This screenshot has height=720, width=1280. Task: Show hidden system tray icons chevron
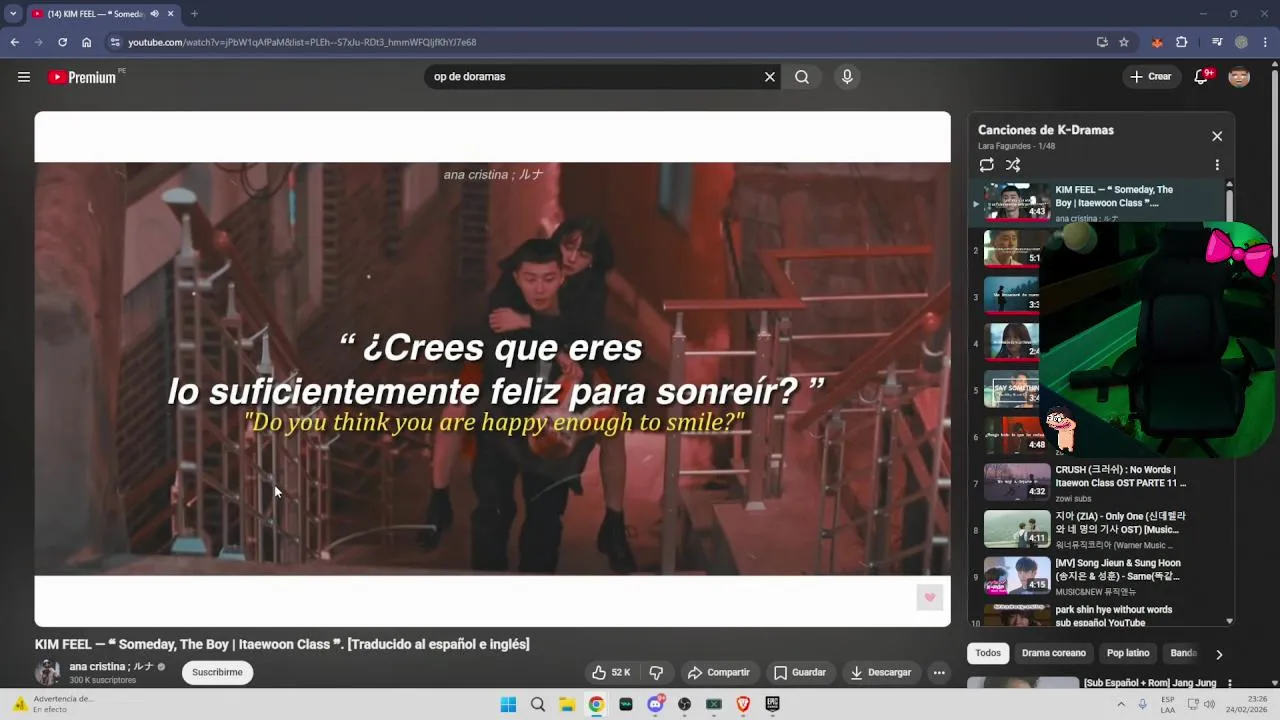(x=1121, y=704)
